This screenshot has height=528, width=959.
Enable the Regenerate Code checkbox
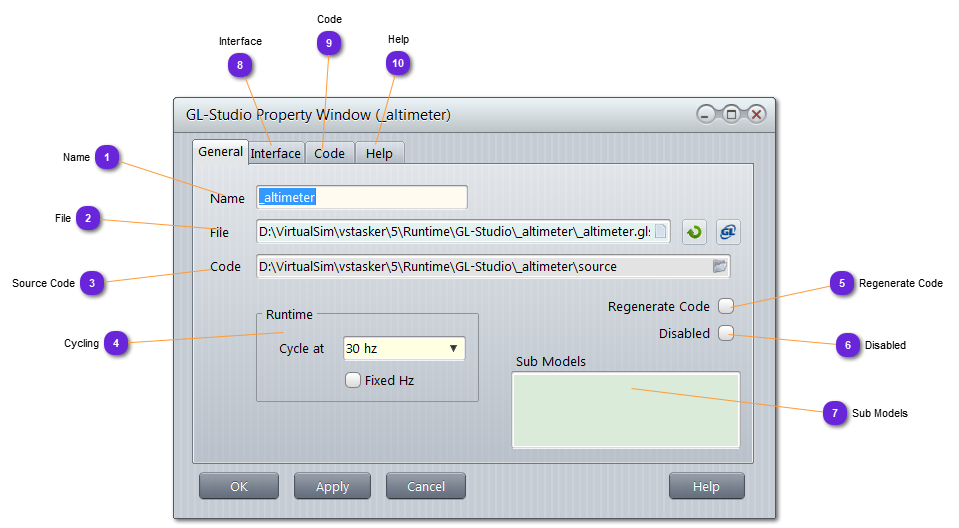point(726,306)
